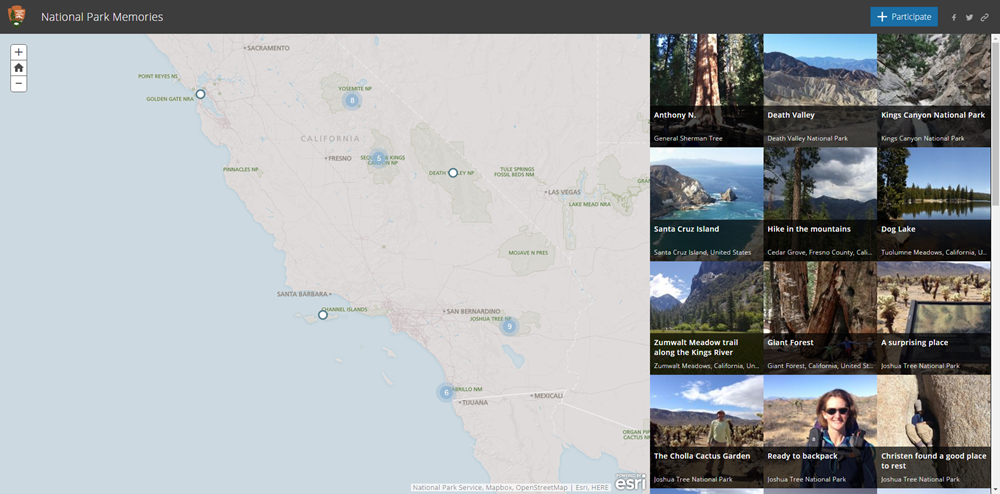
Task: Open the Giant Forest photo card
Action: tap(820, 317)
